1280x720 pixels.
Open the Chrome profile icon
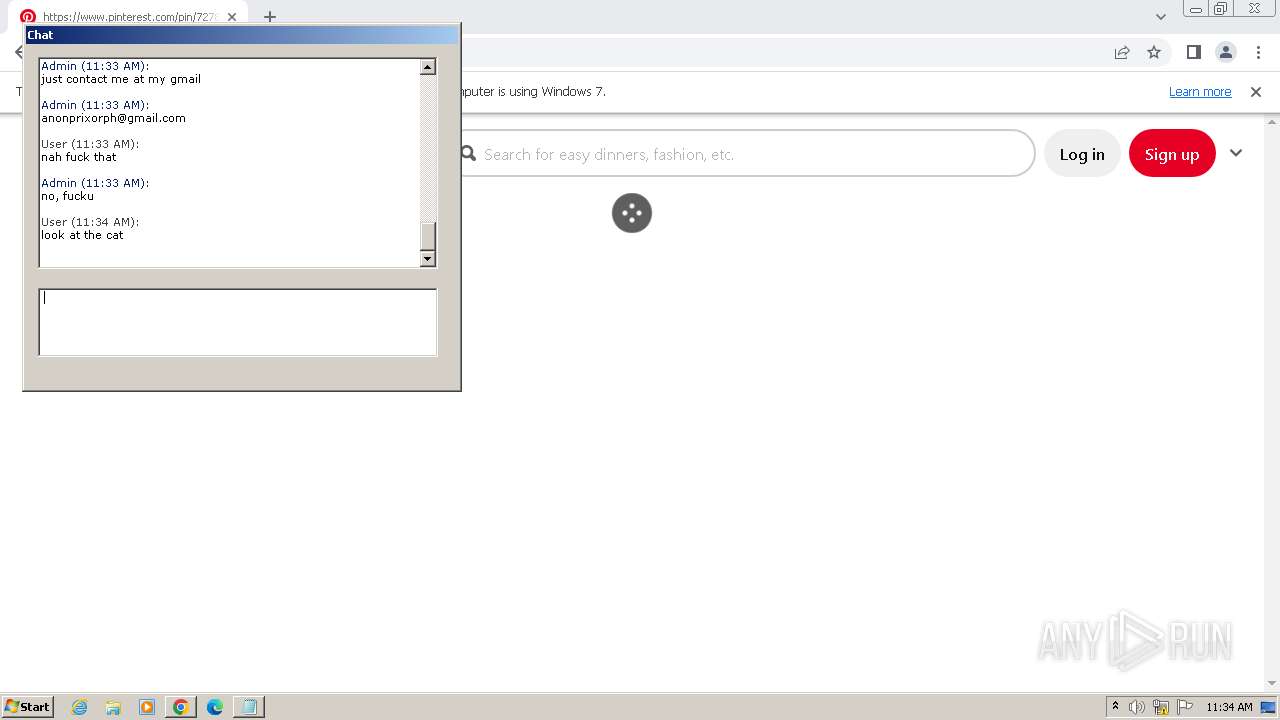tap(1225, 52)
